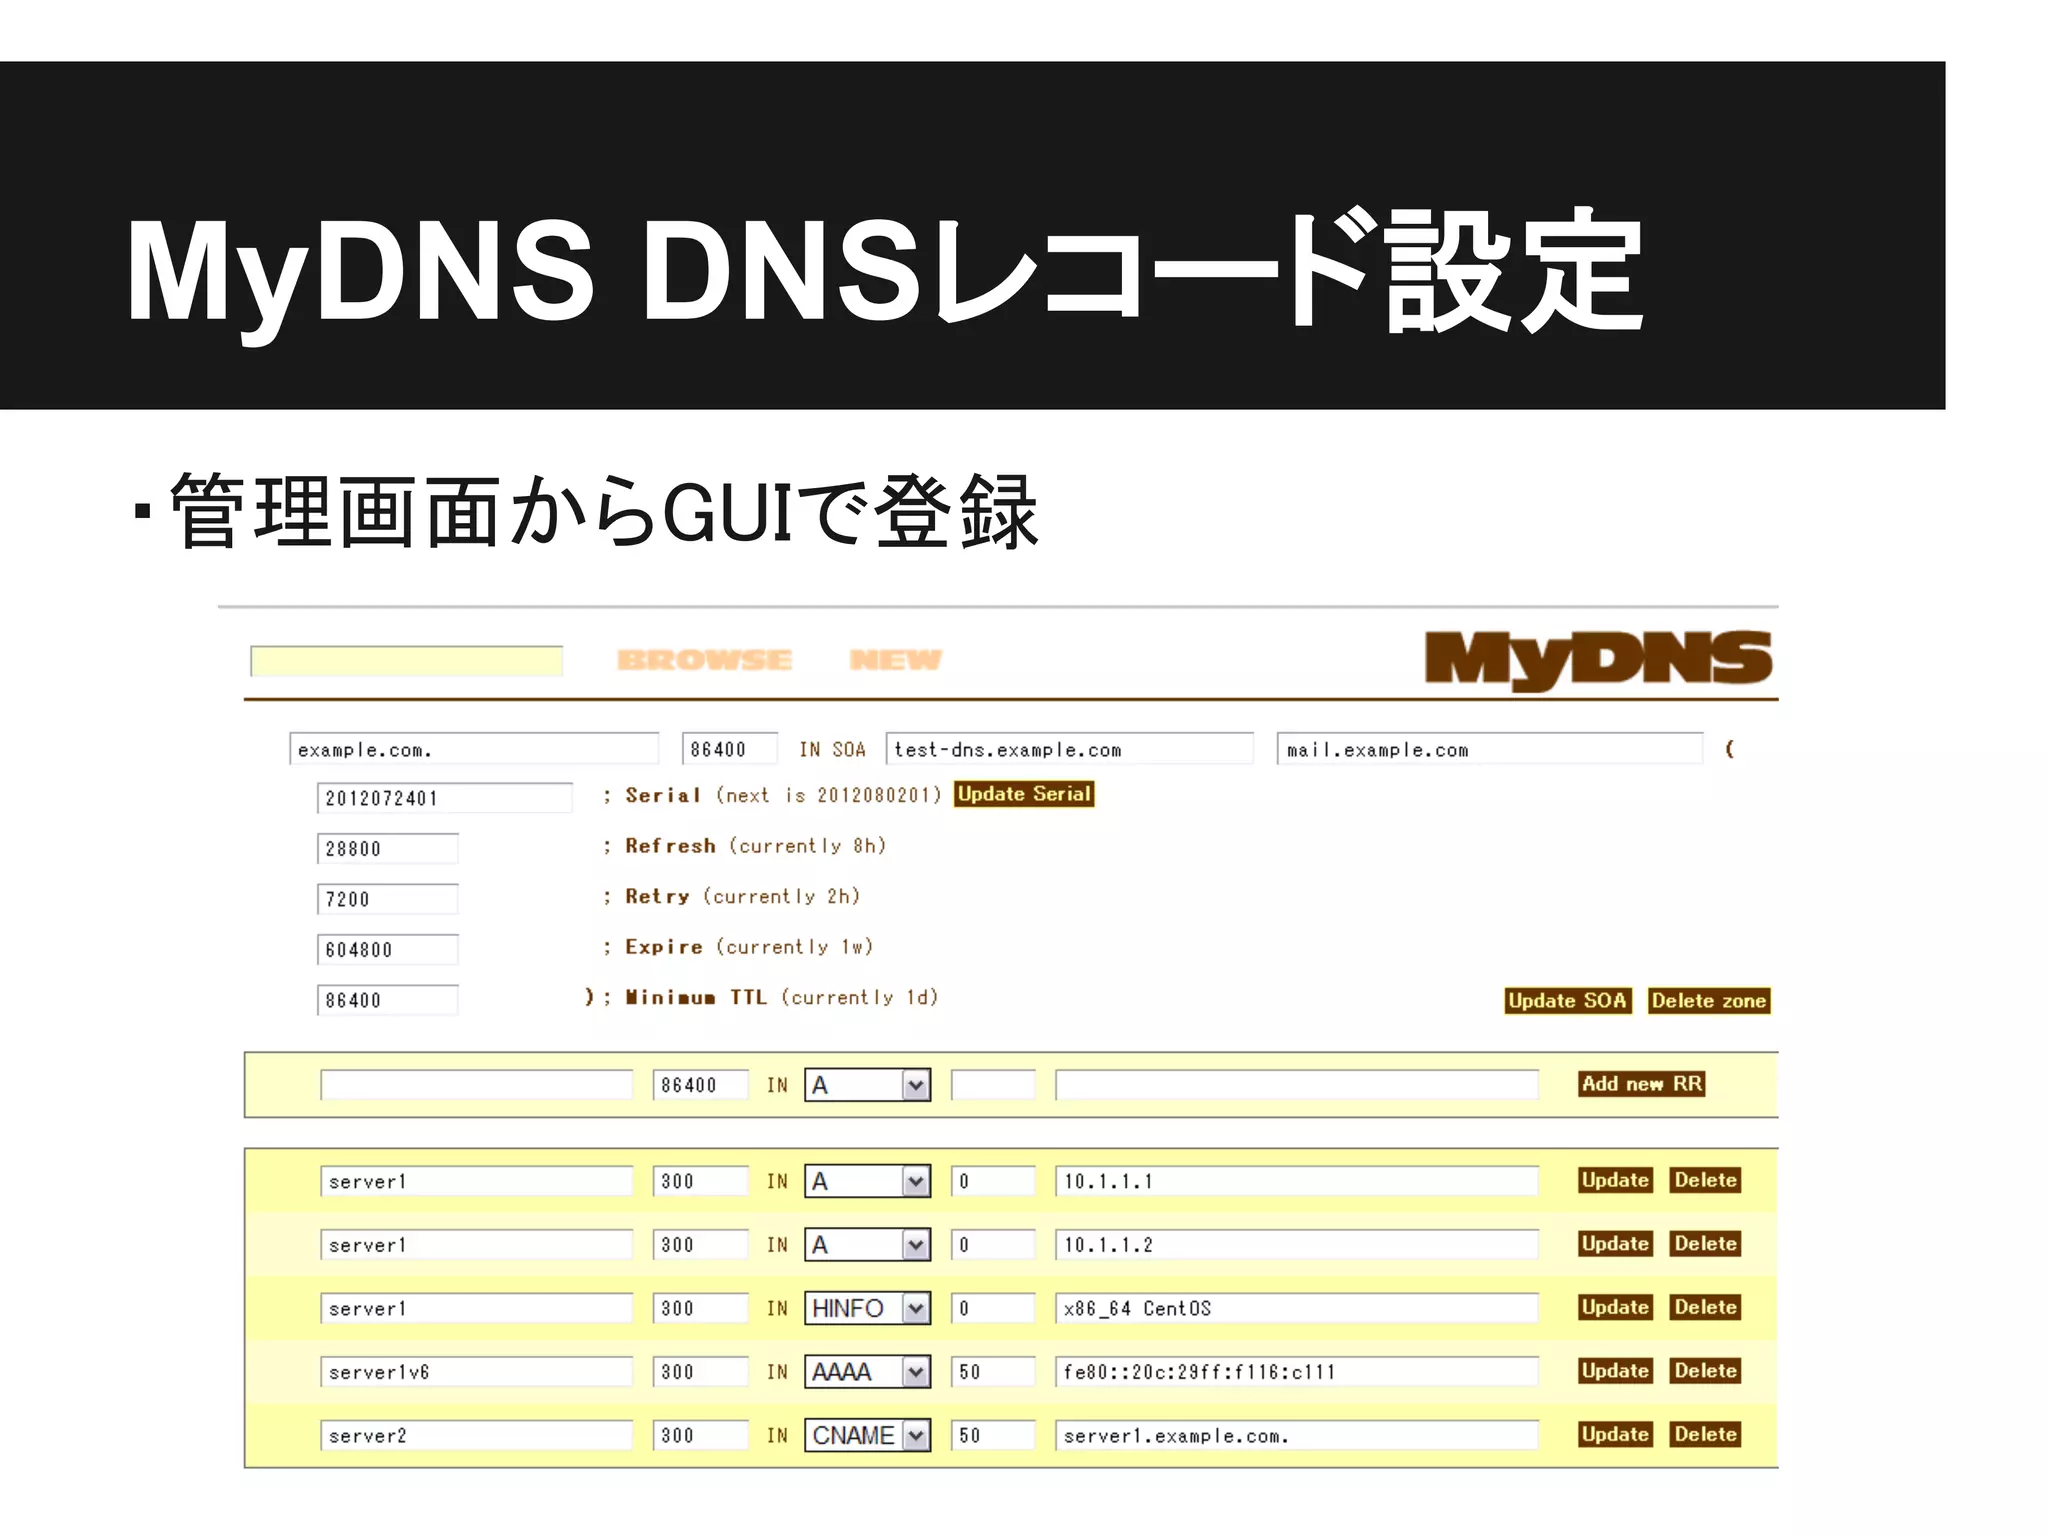Click the 10.1.1.1 data field
Viewport: 2048px width, 1536px height.
[1296, 1181]
